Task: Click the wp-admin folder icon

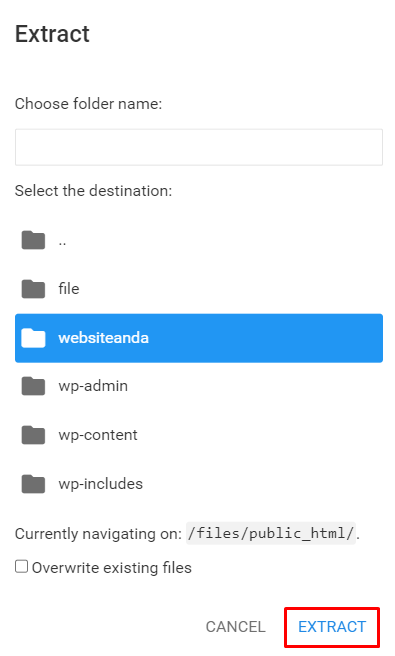Action: click(x=33, y=386)
